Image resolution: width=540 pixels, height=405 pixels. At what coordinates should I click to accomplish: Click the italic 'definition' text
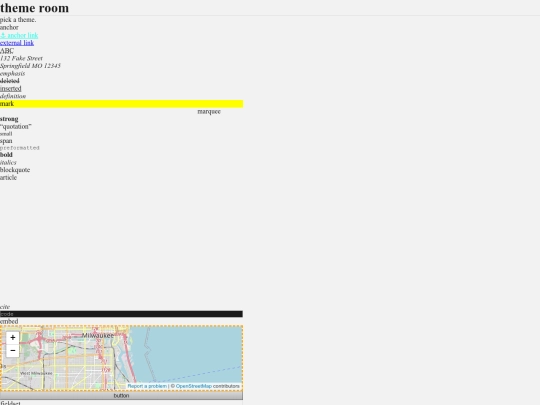[13, 96]
